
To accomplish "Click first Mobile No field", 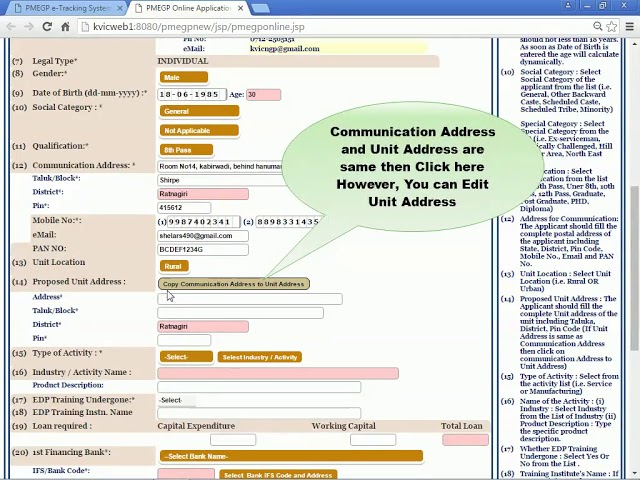I will click(203, 222).
